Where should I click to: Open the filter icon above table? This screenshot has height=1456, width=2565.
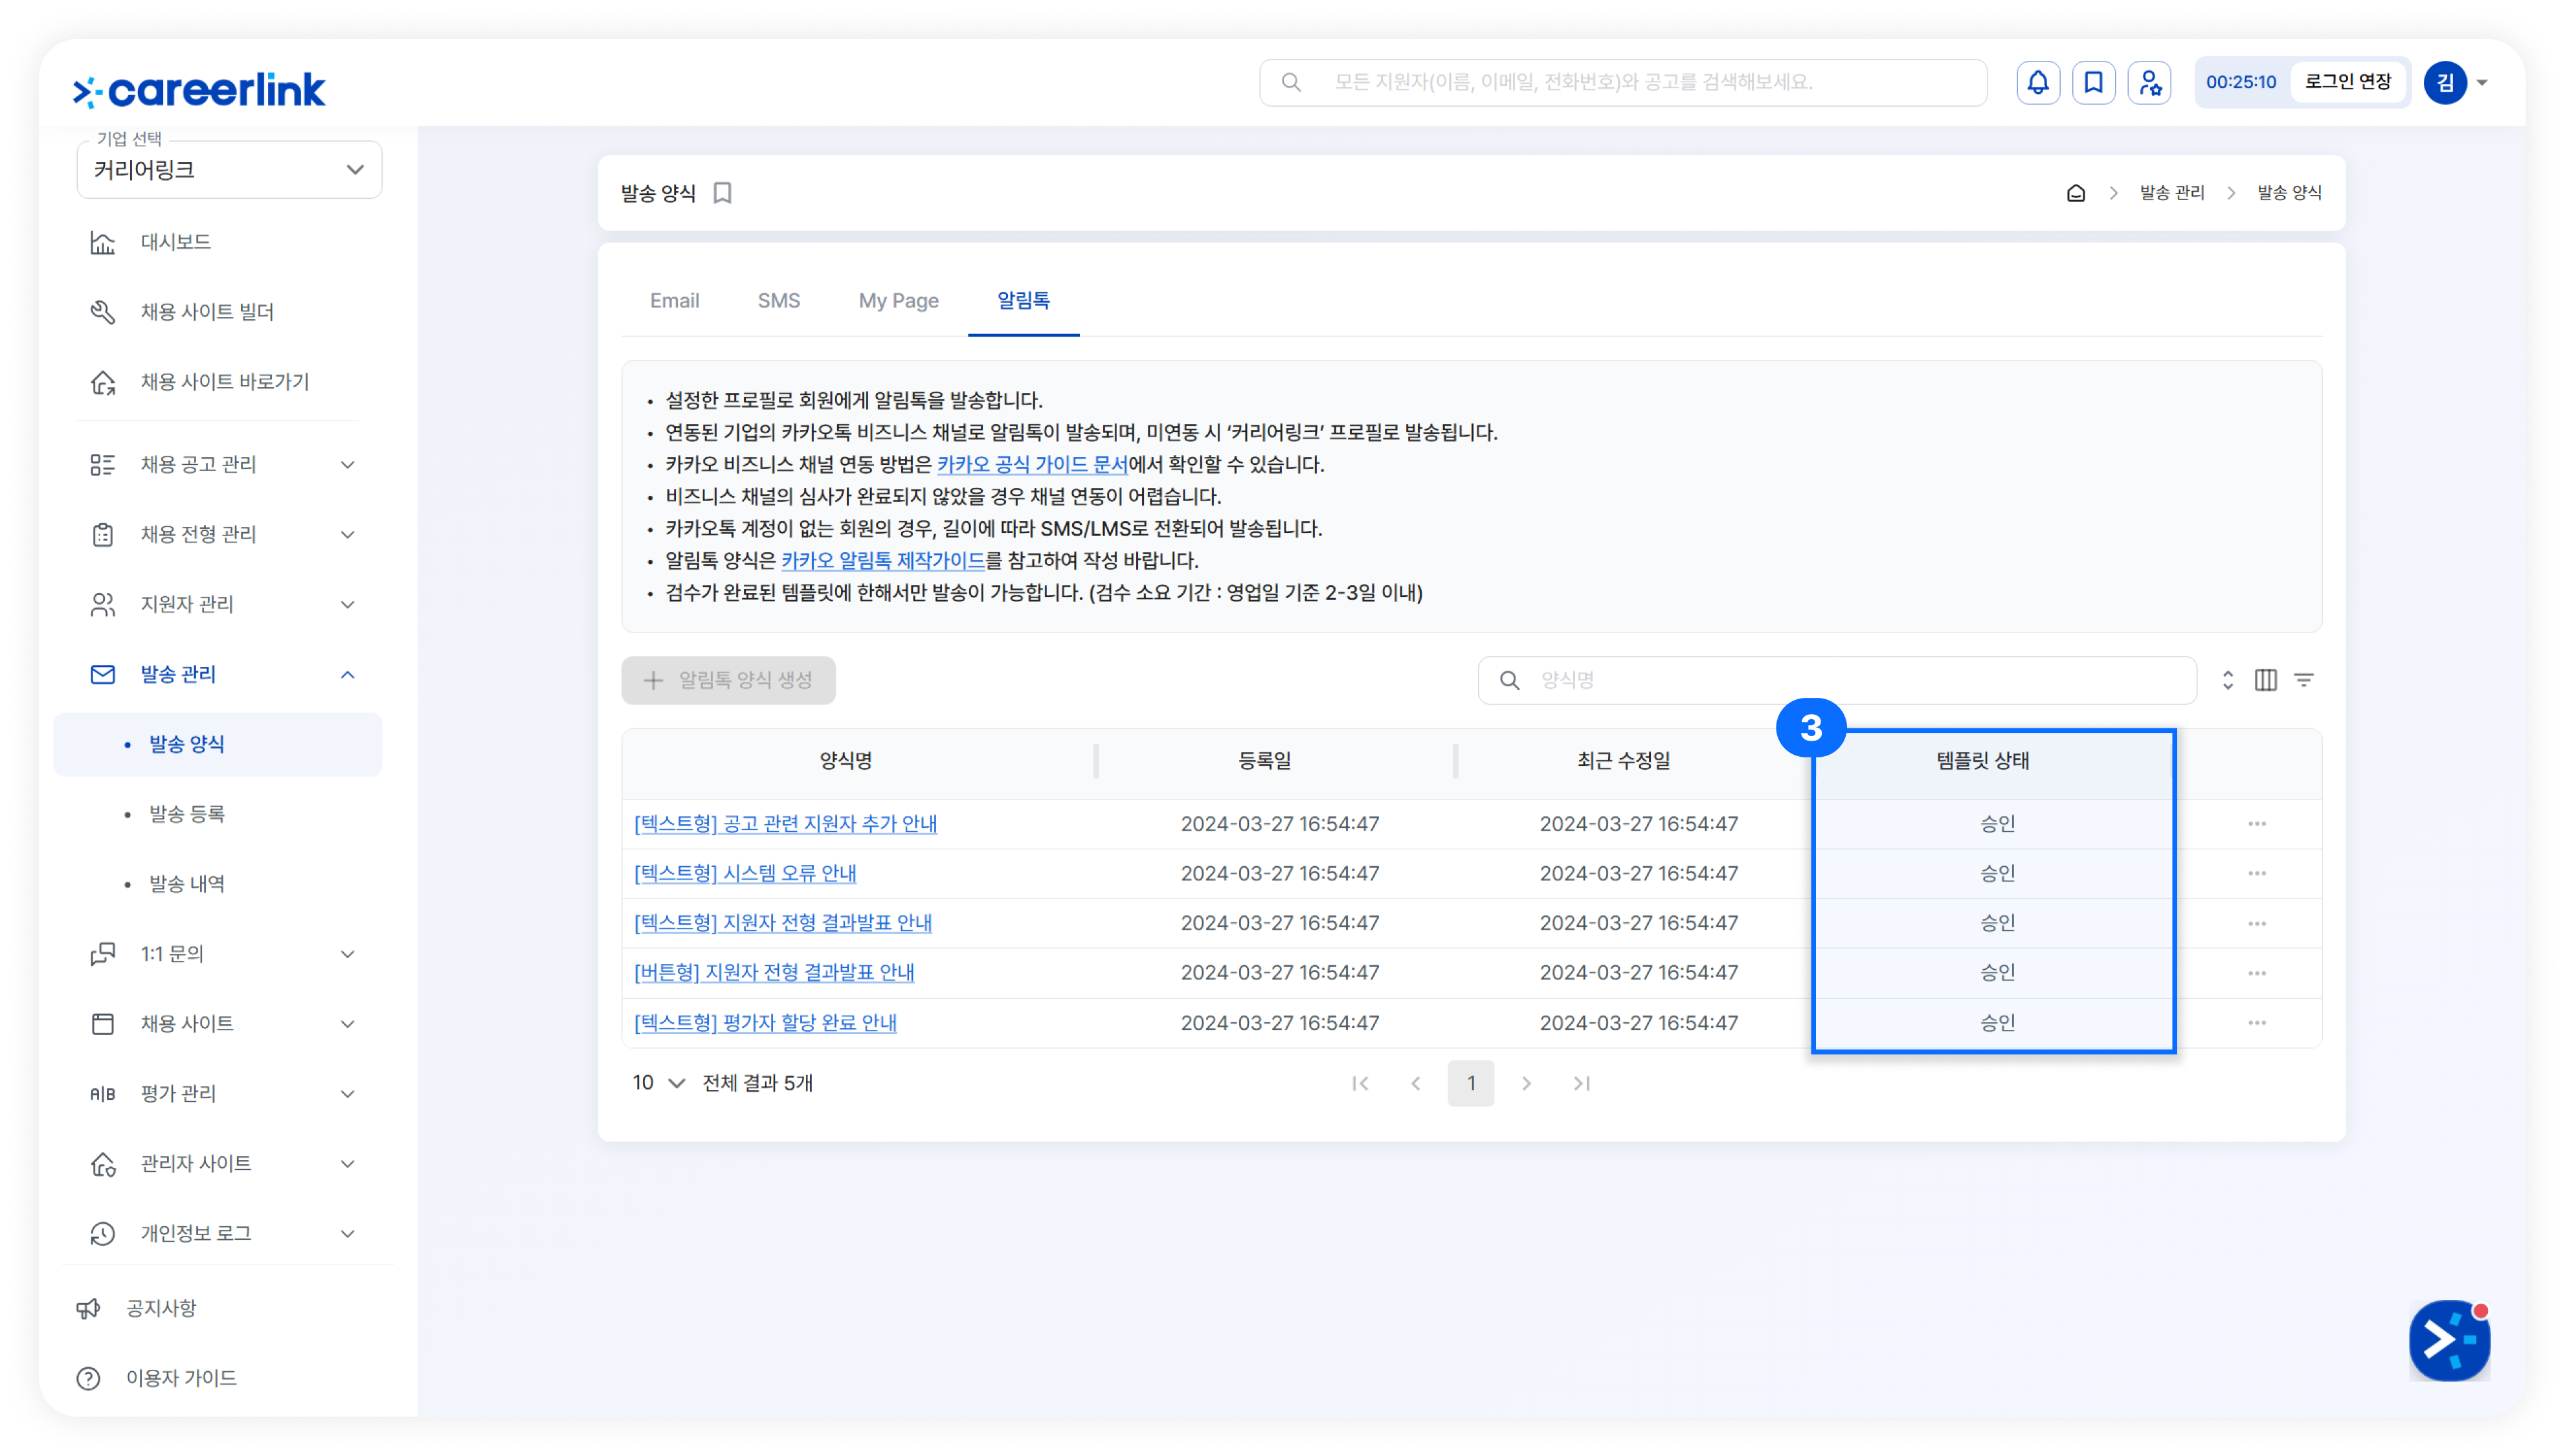[x=2304, y=680]
